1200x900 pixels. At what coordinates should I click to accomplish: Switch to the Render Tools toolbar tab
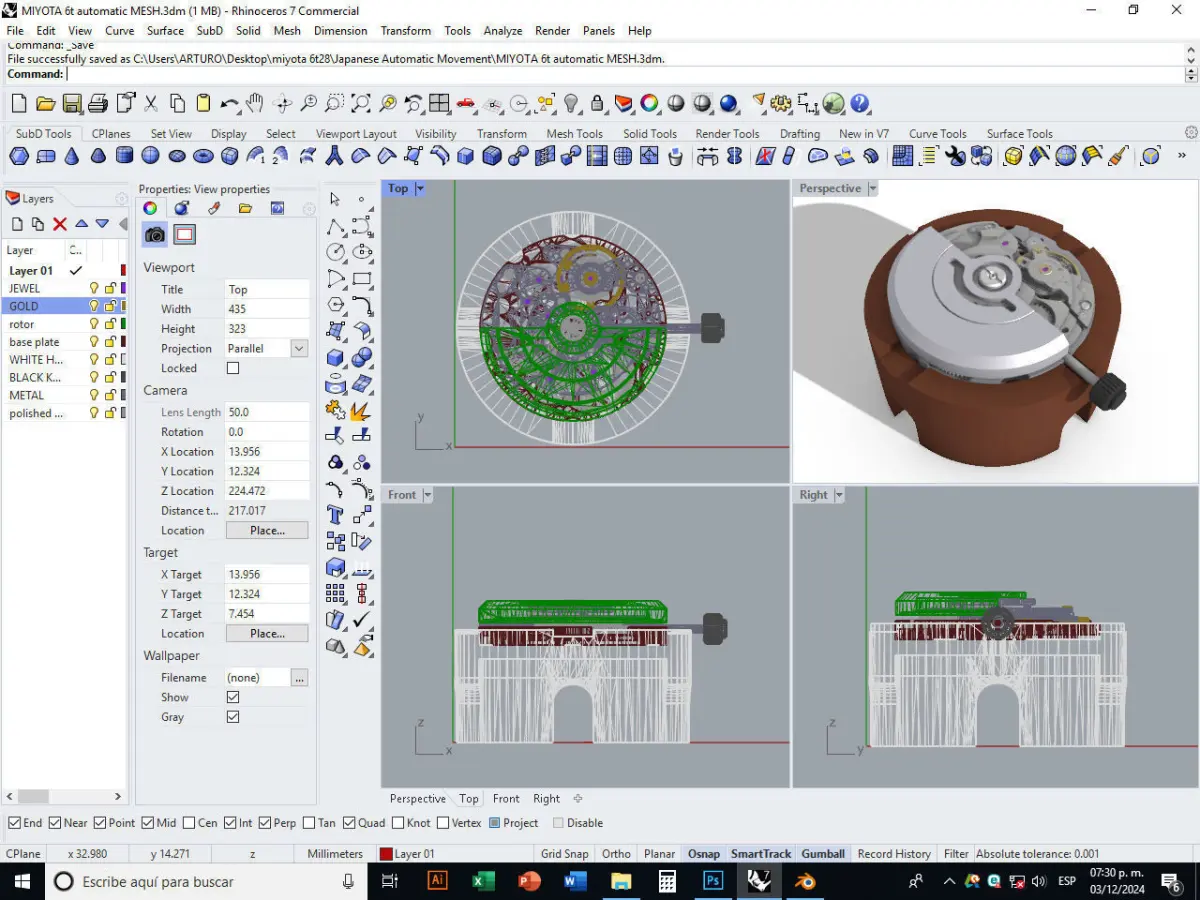[x=727, y=133]
